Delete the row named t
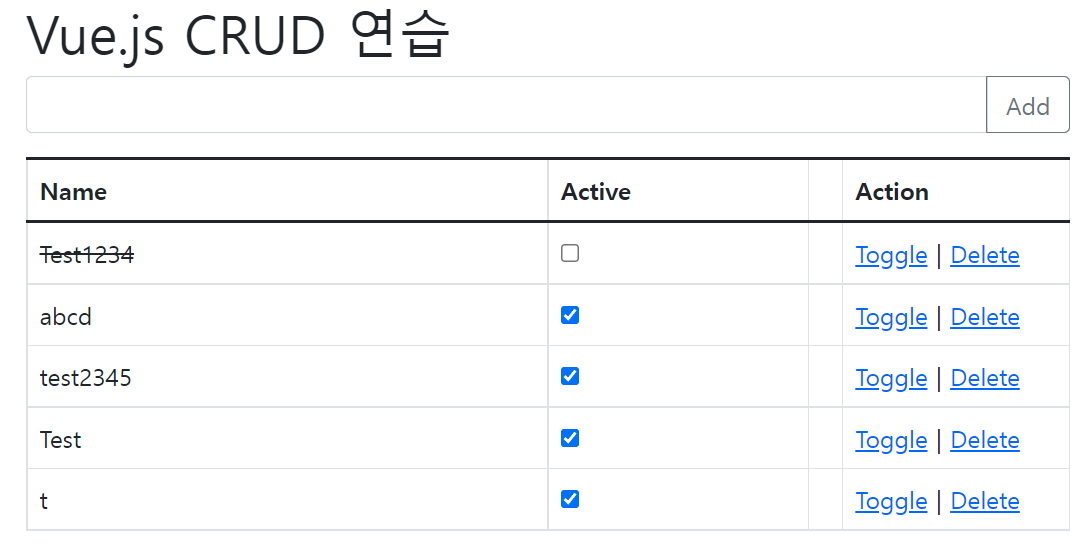The height and width of the screenshot is (554, 1090). (985, 502)
